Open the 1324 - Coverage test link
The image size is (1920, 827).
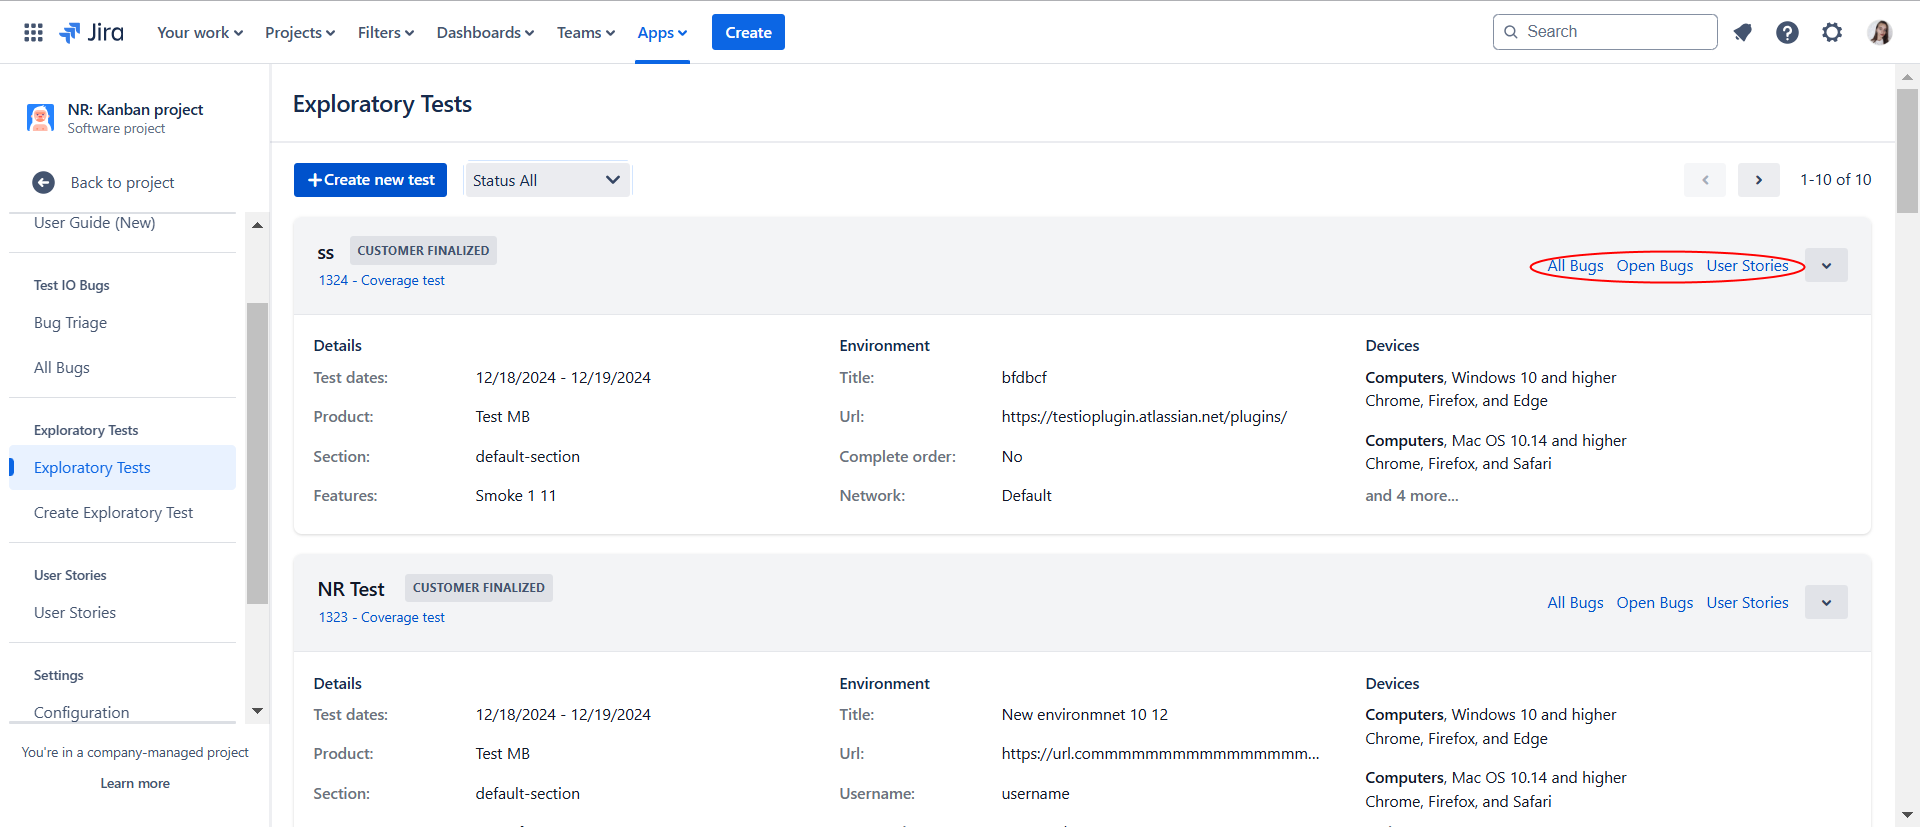point(382,281)
